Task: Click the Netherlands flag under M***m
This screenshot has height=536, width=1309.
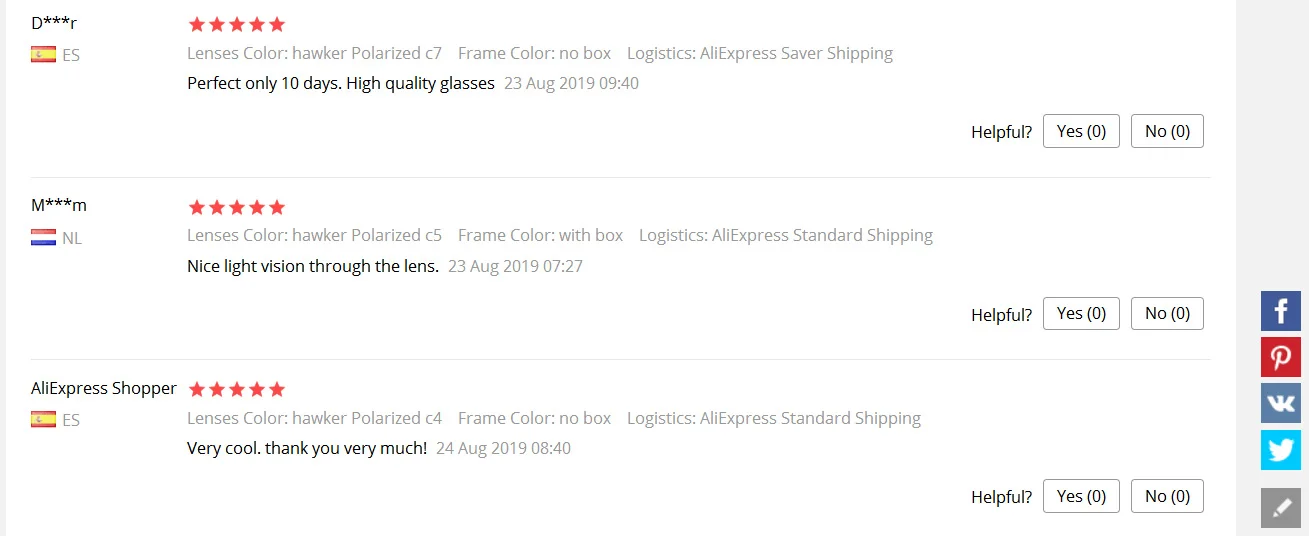Action: (43, 238)
